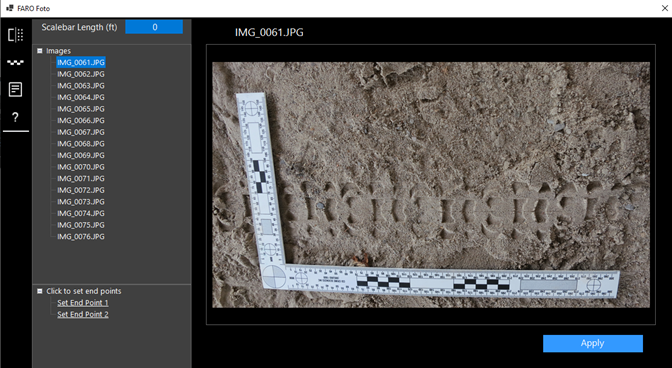Choose IMG_0068.JPG from the list
This screenshot has width=672, height=368.
click(x=81, y=144)
